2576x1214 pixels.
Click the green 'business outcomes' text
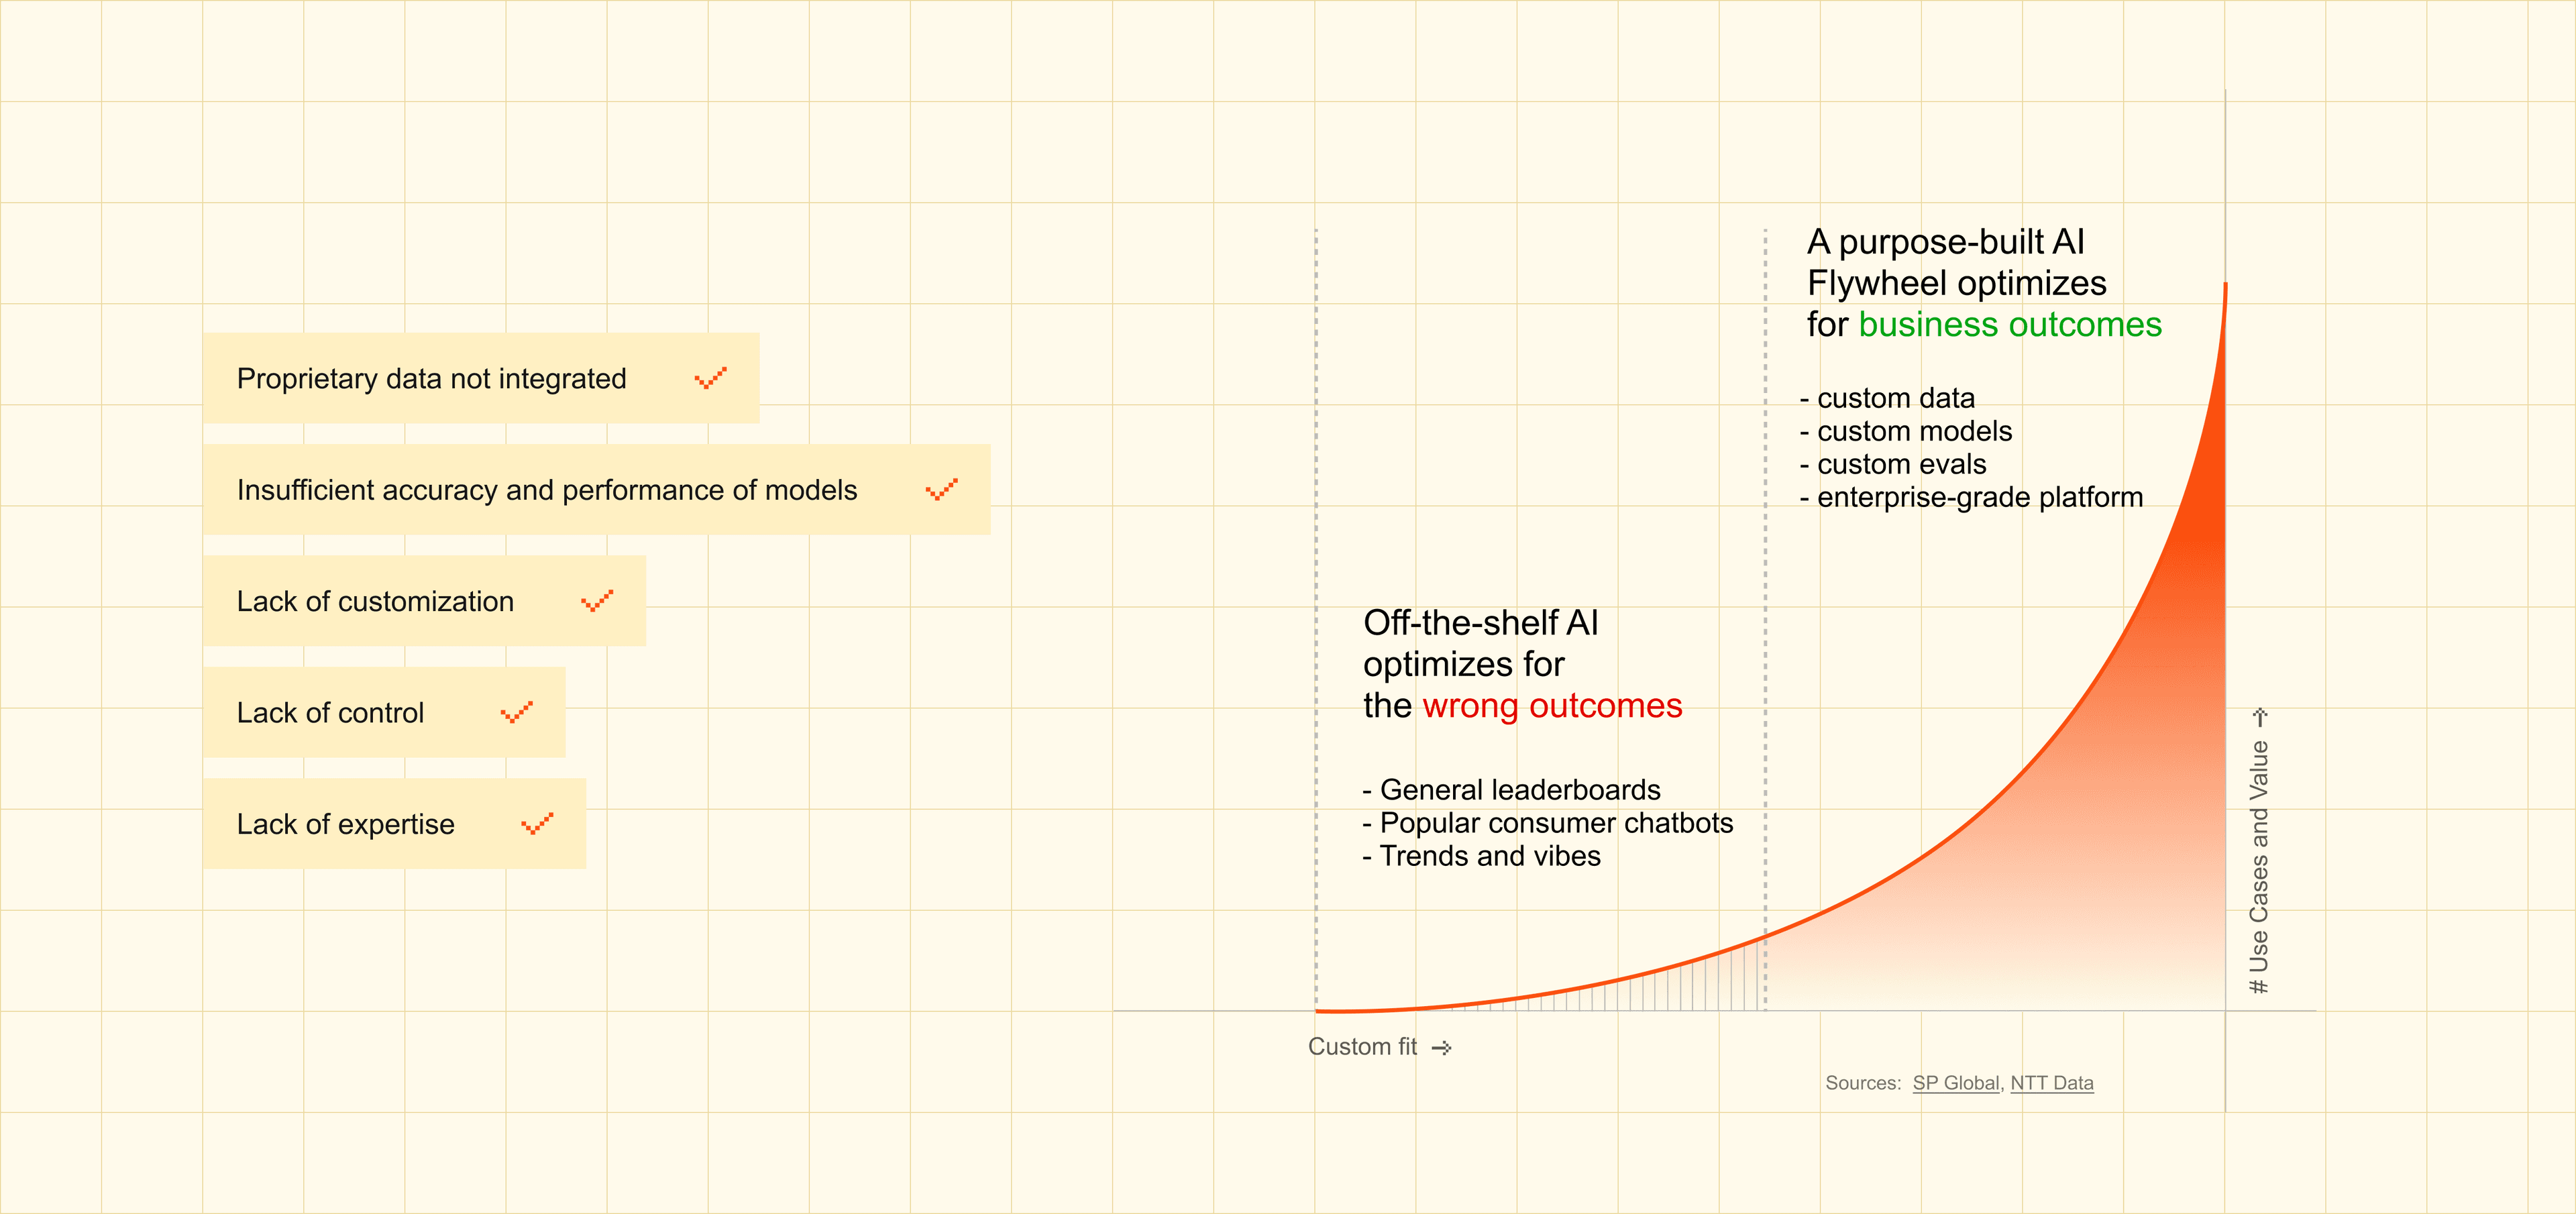coord(2010,325)
